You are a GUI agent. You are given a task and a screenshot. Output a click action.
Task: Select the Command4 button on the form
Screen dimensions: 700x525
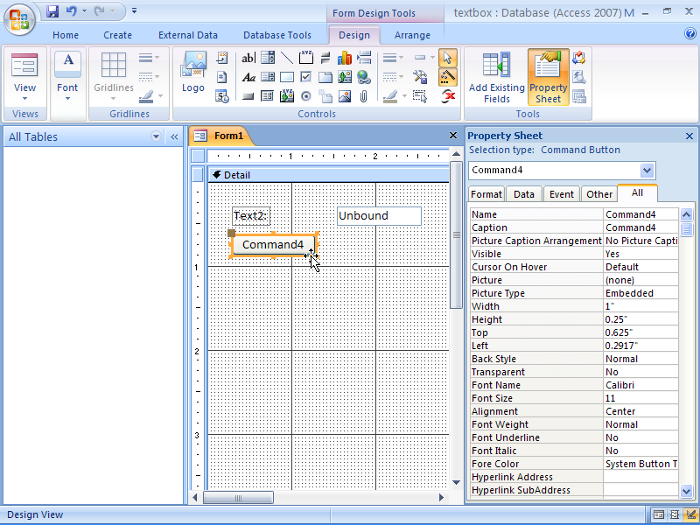[273, 245]
